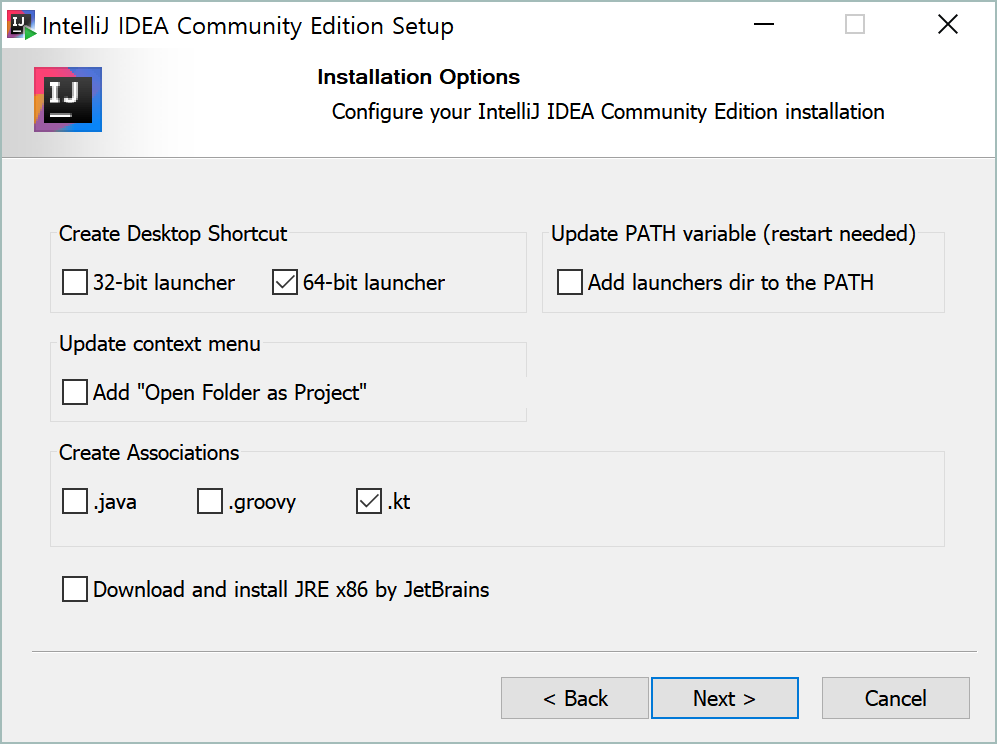Click the window title "IntelliJ IDEA Community Edition Setup"
The width and height of the screenshot is (997, 744).
(248, 26)
